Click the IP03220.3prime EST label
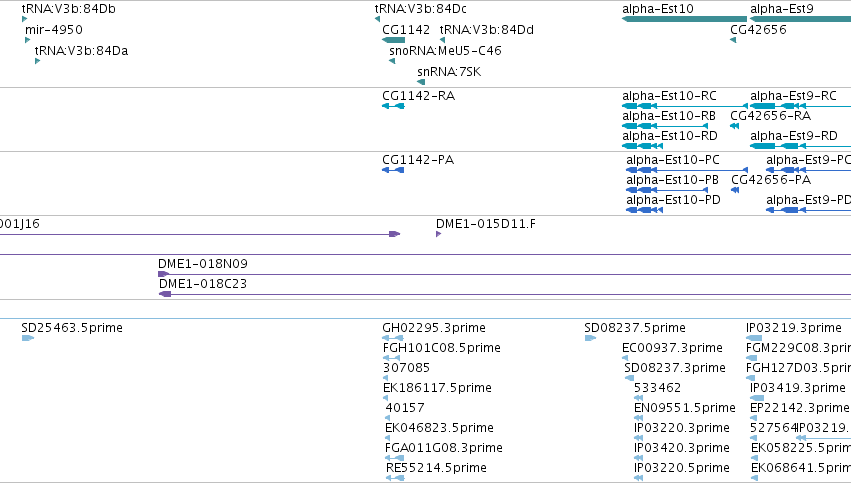This screenshot has width=851, height=483. click(x=682, y=428)
